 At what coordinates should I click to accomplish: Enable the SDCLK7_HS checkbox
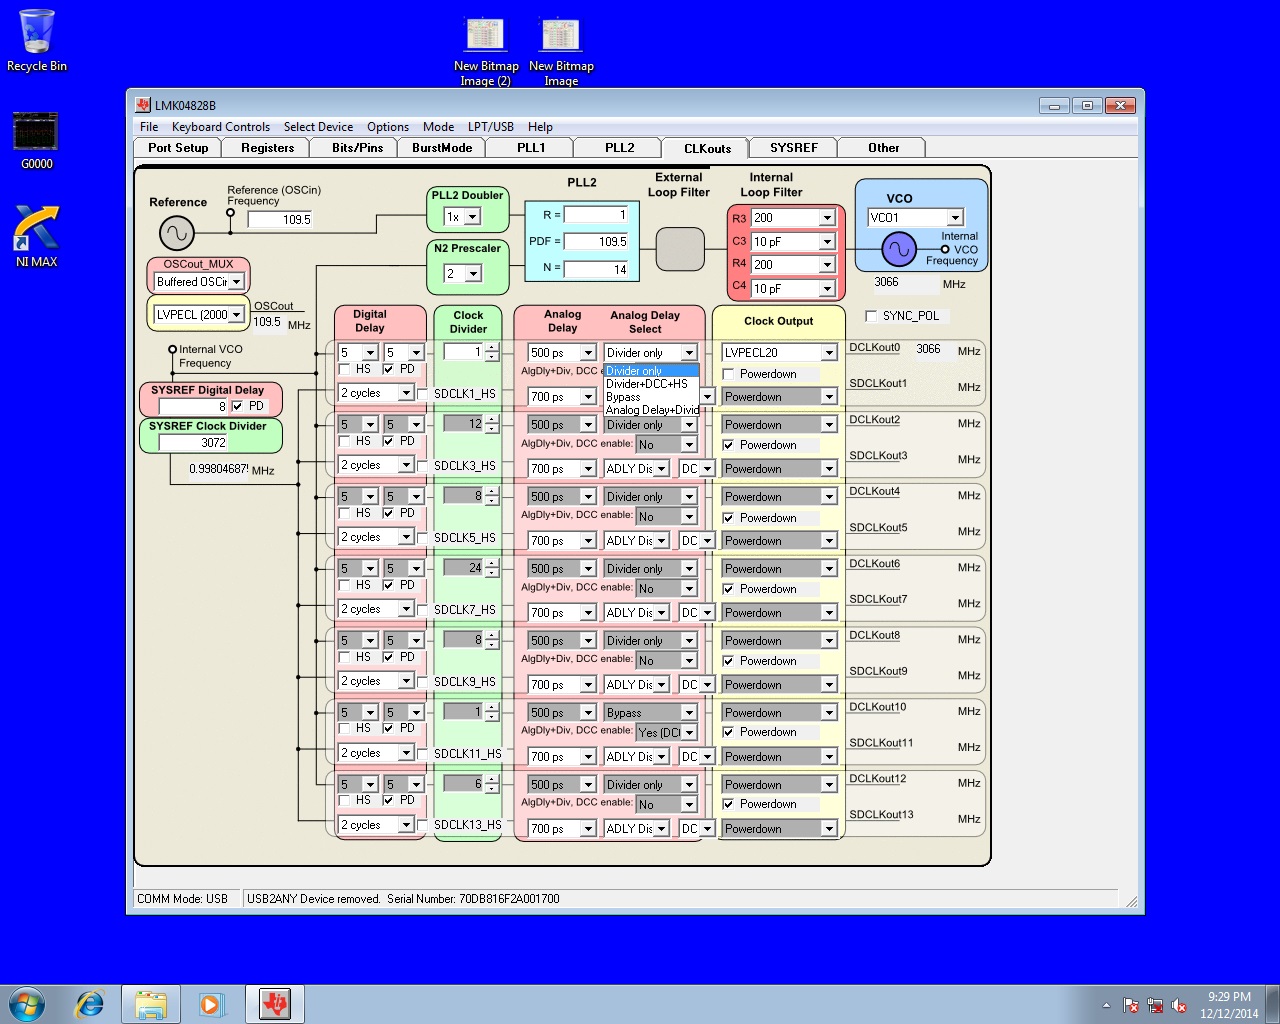422,609
